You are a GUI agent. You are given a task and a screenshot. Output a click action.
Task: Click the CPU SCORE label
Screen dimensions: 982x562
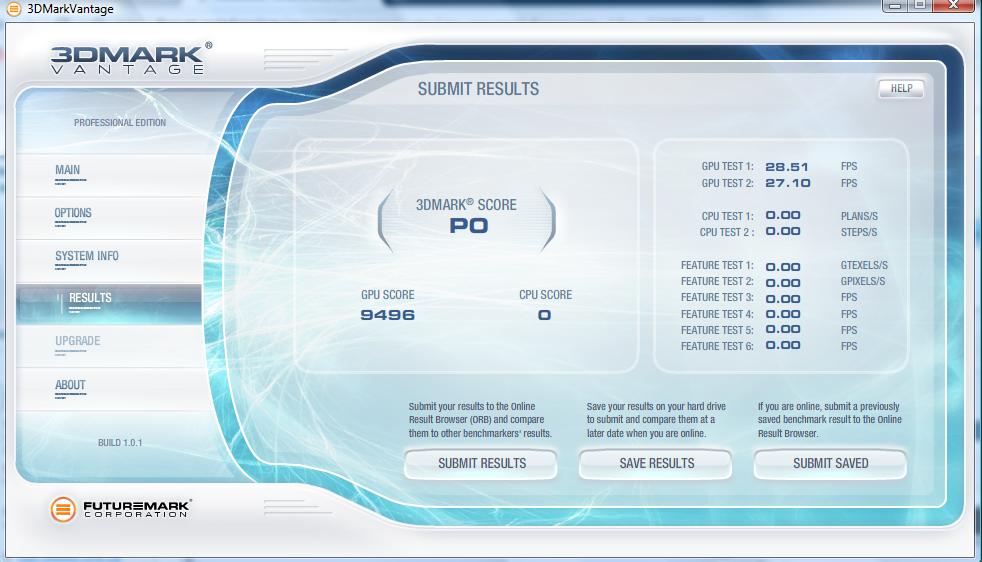coord(545,294)
